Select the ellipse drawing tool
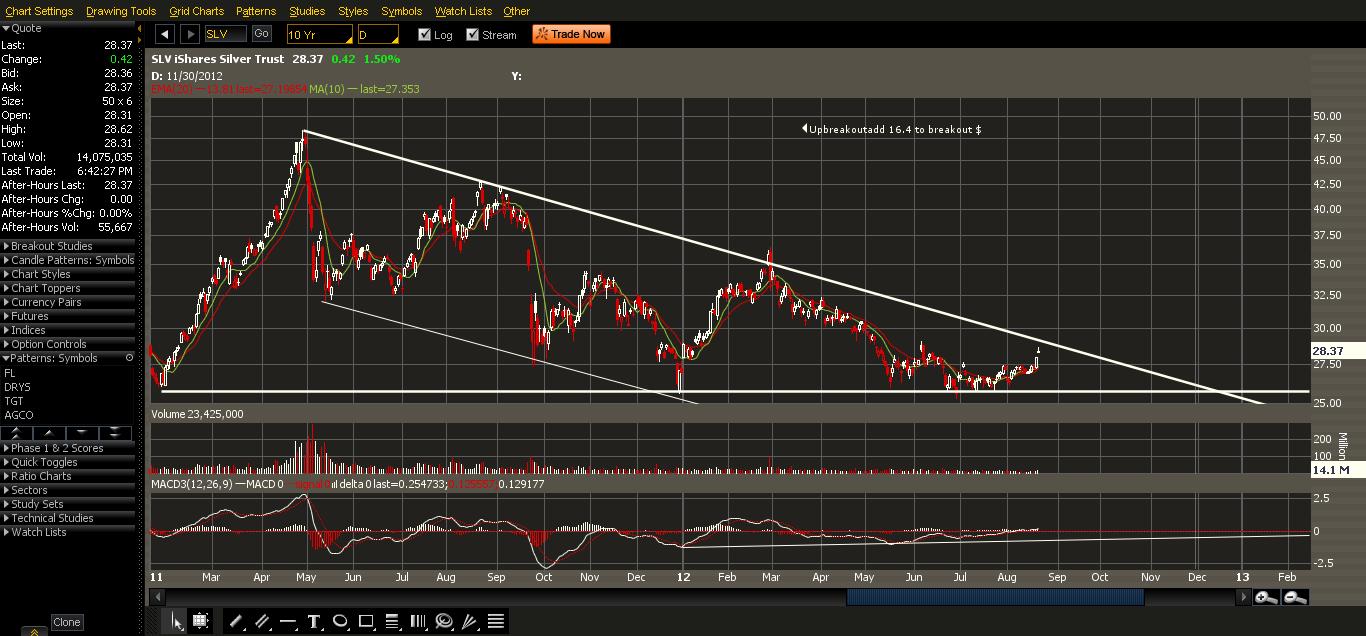1366x636 pixels. point(340,621)
